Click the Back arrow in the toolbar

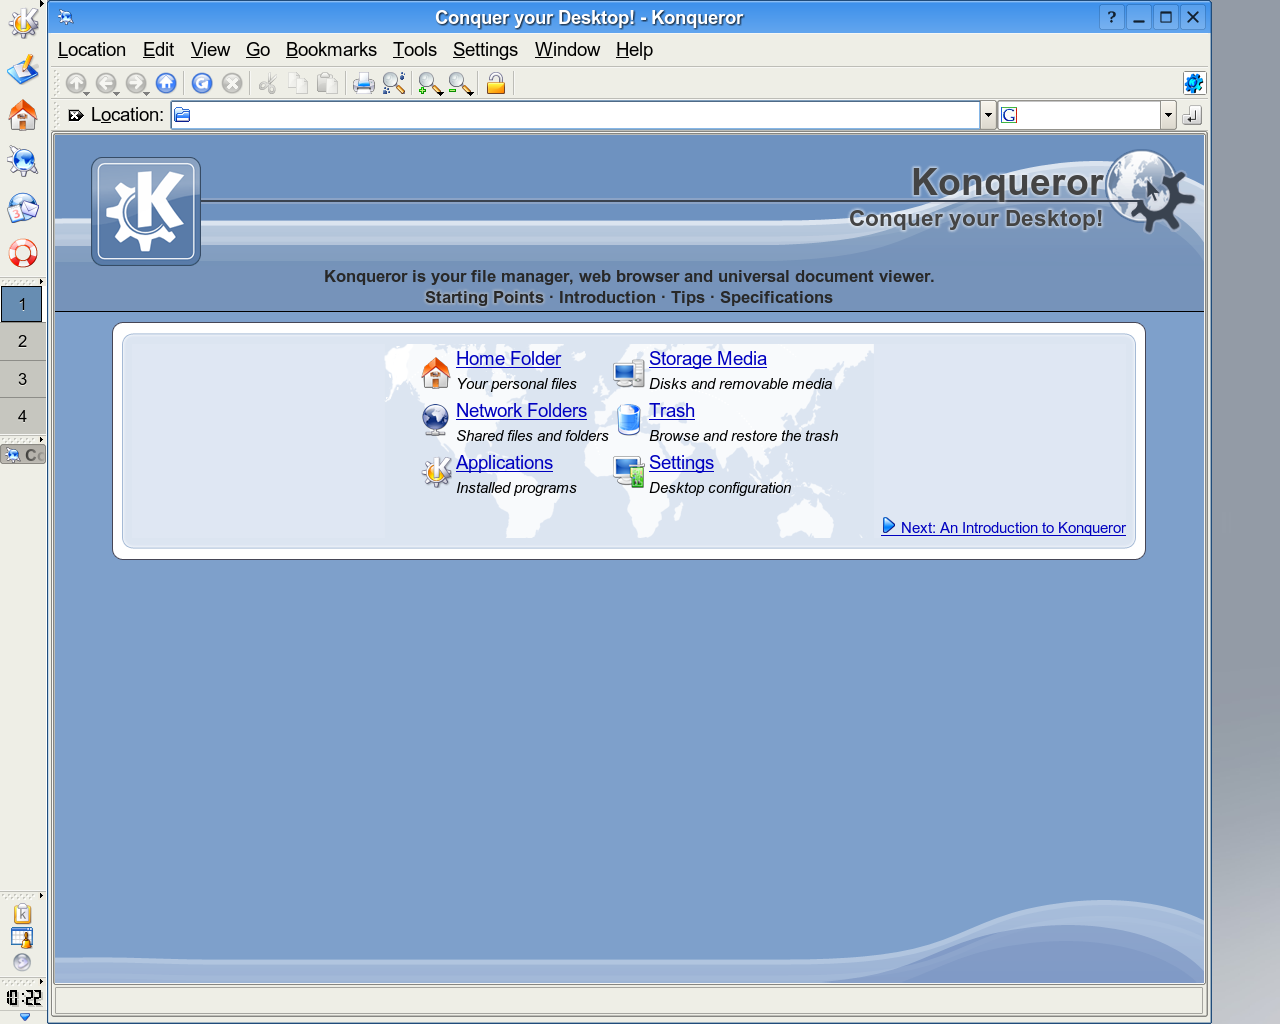106,84
